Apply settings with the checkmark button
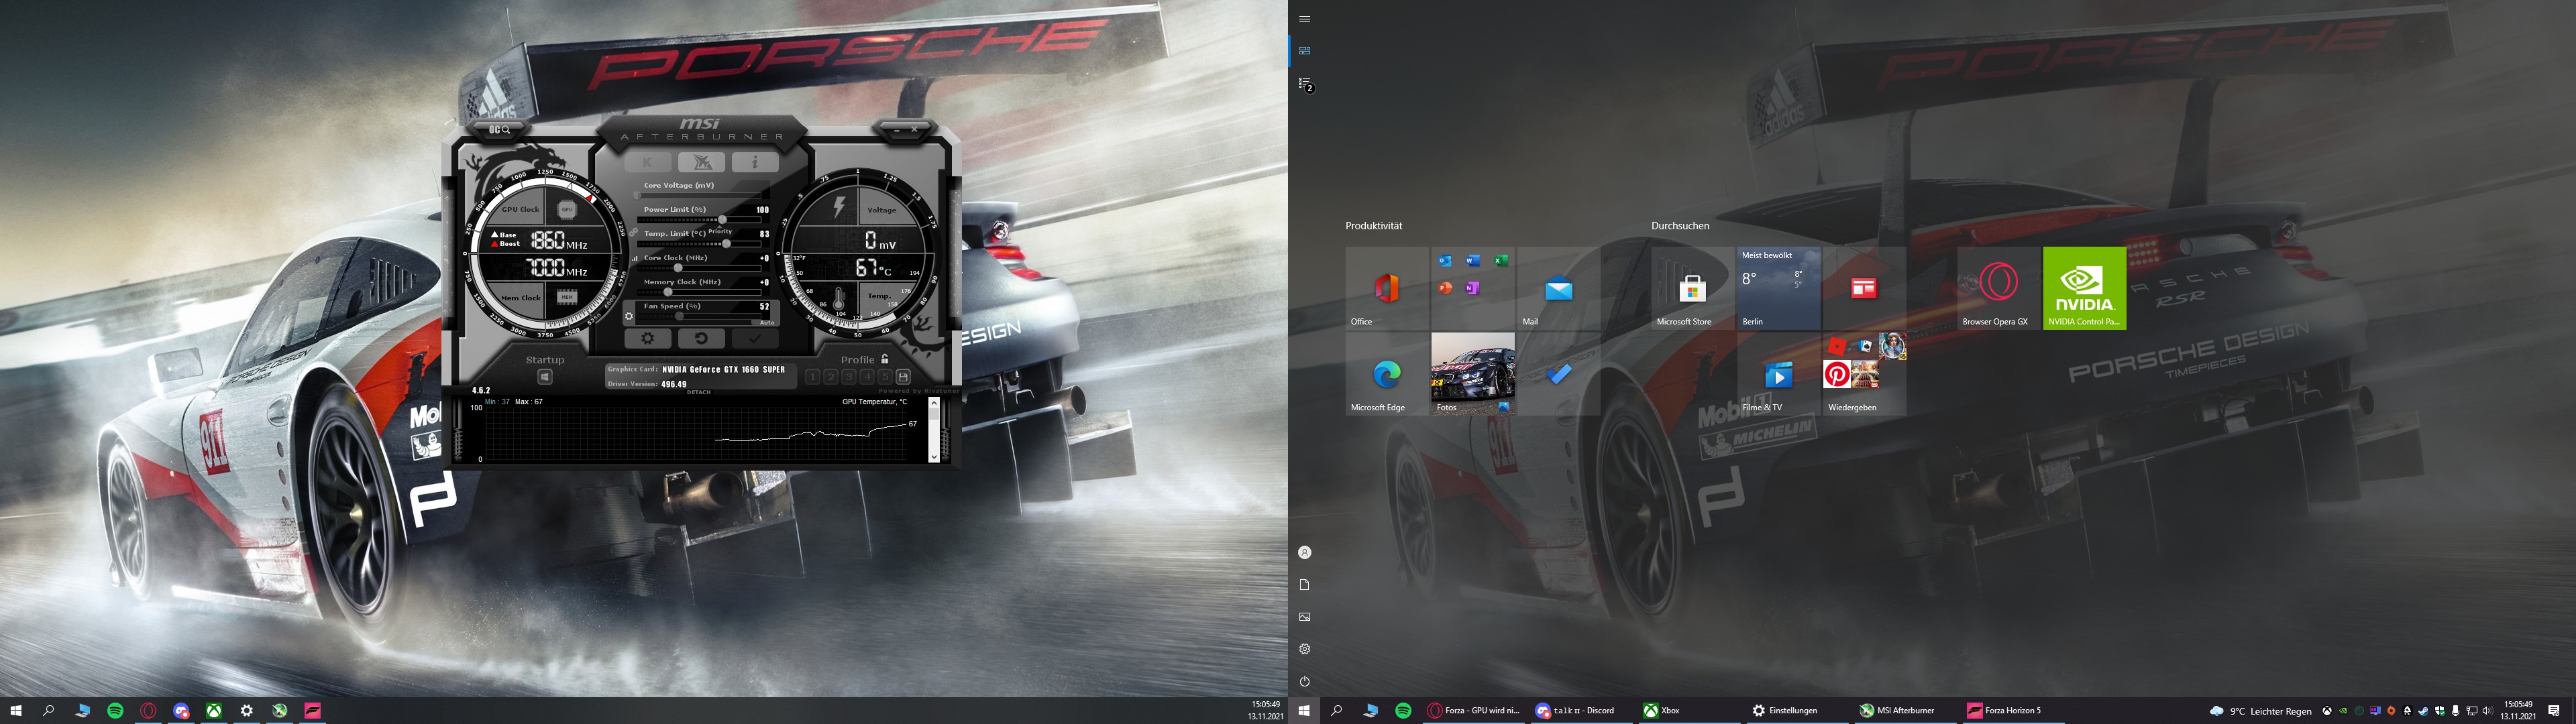Screen dimensions: 2576x724 754,338
